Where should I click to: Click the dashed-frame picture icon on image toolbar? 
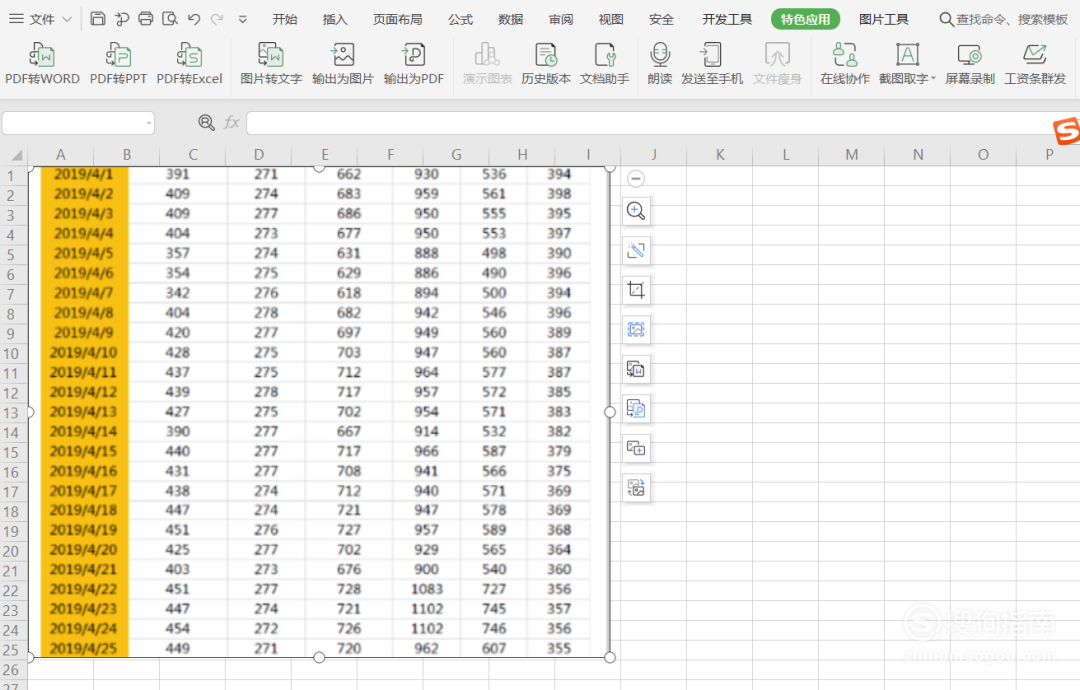[x=636, y=330]
